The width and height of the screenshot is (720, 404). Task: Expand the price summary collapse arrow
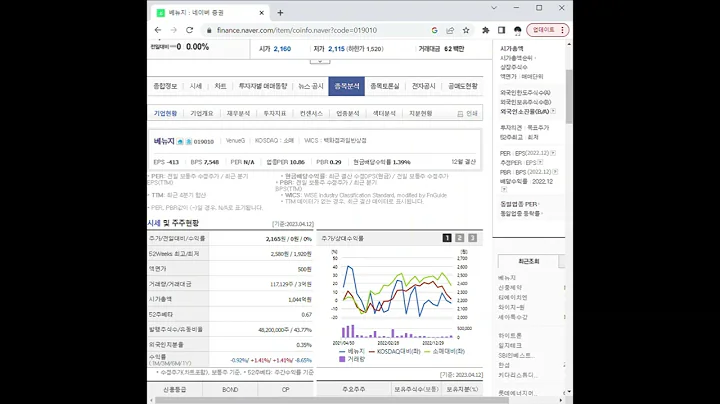pyautogui.click(x=320, y=61)
